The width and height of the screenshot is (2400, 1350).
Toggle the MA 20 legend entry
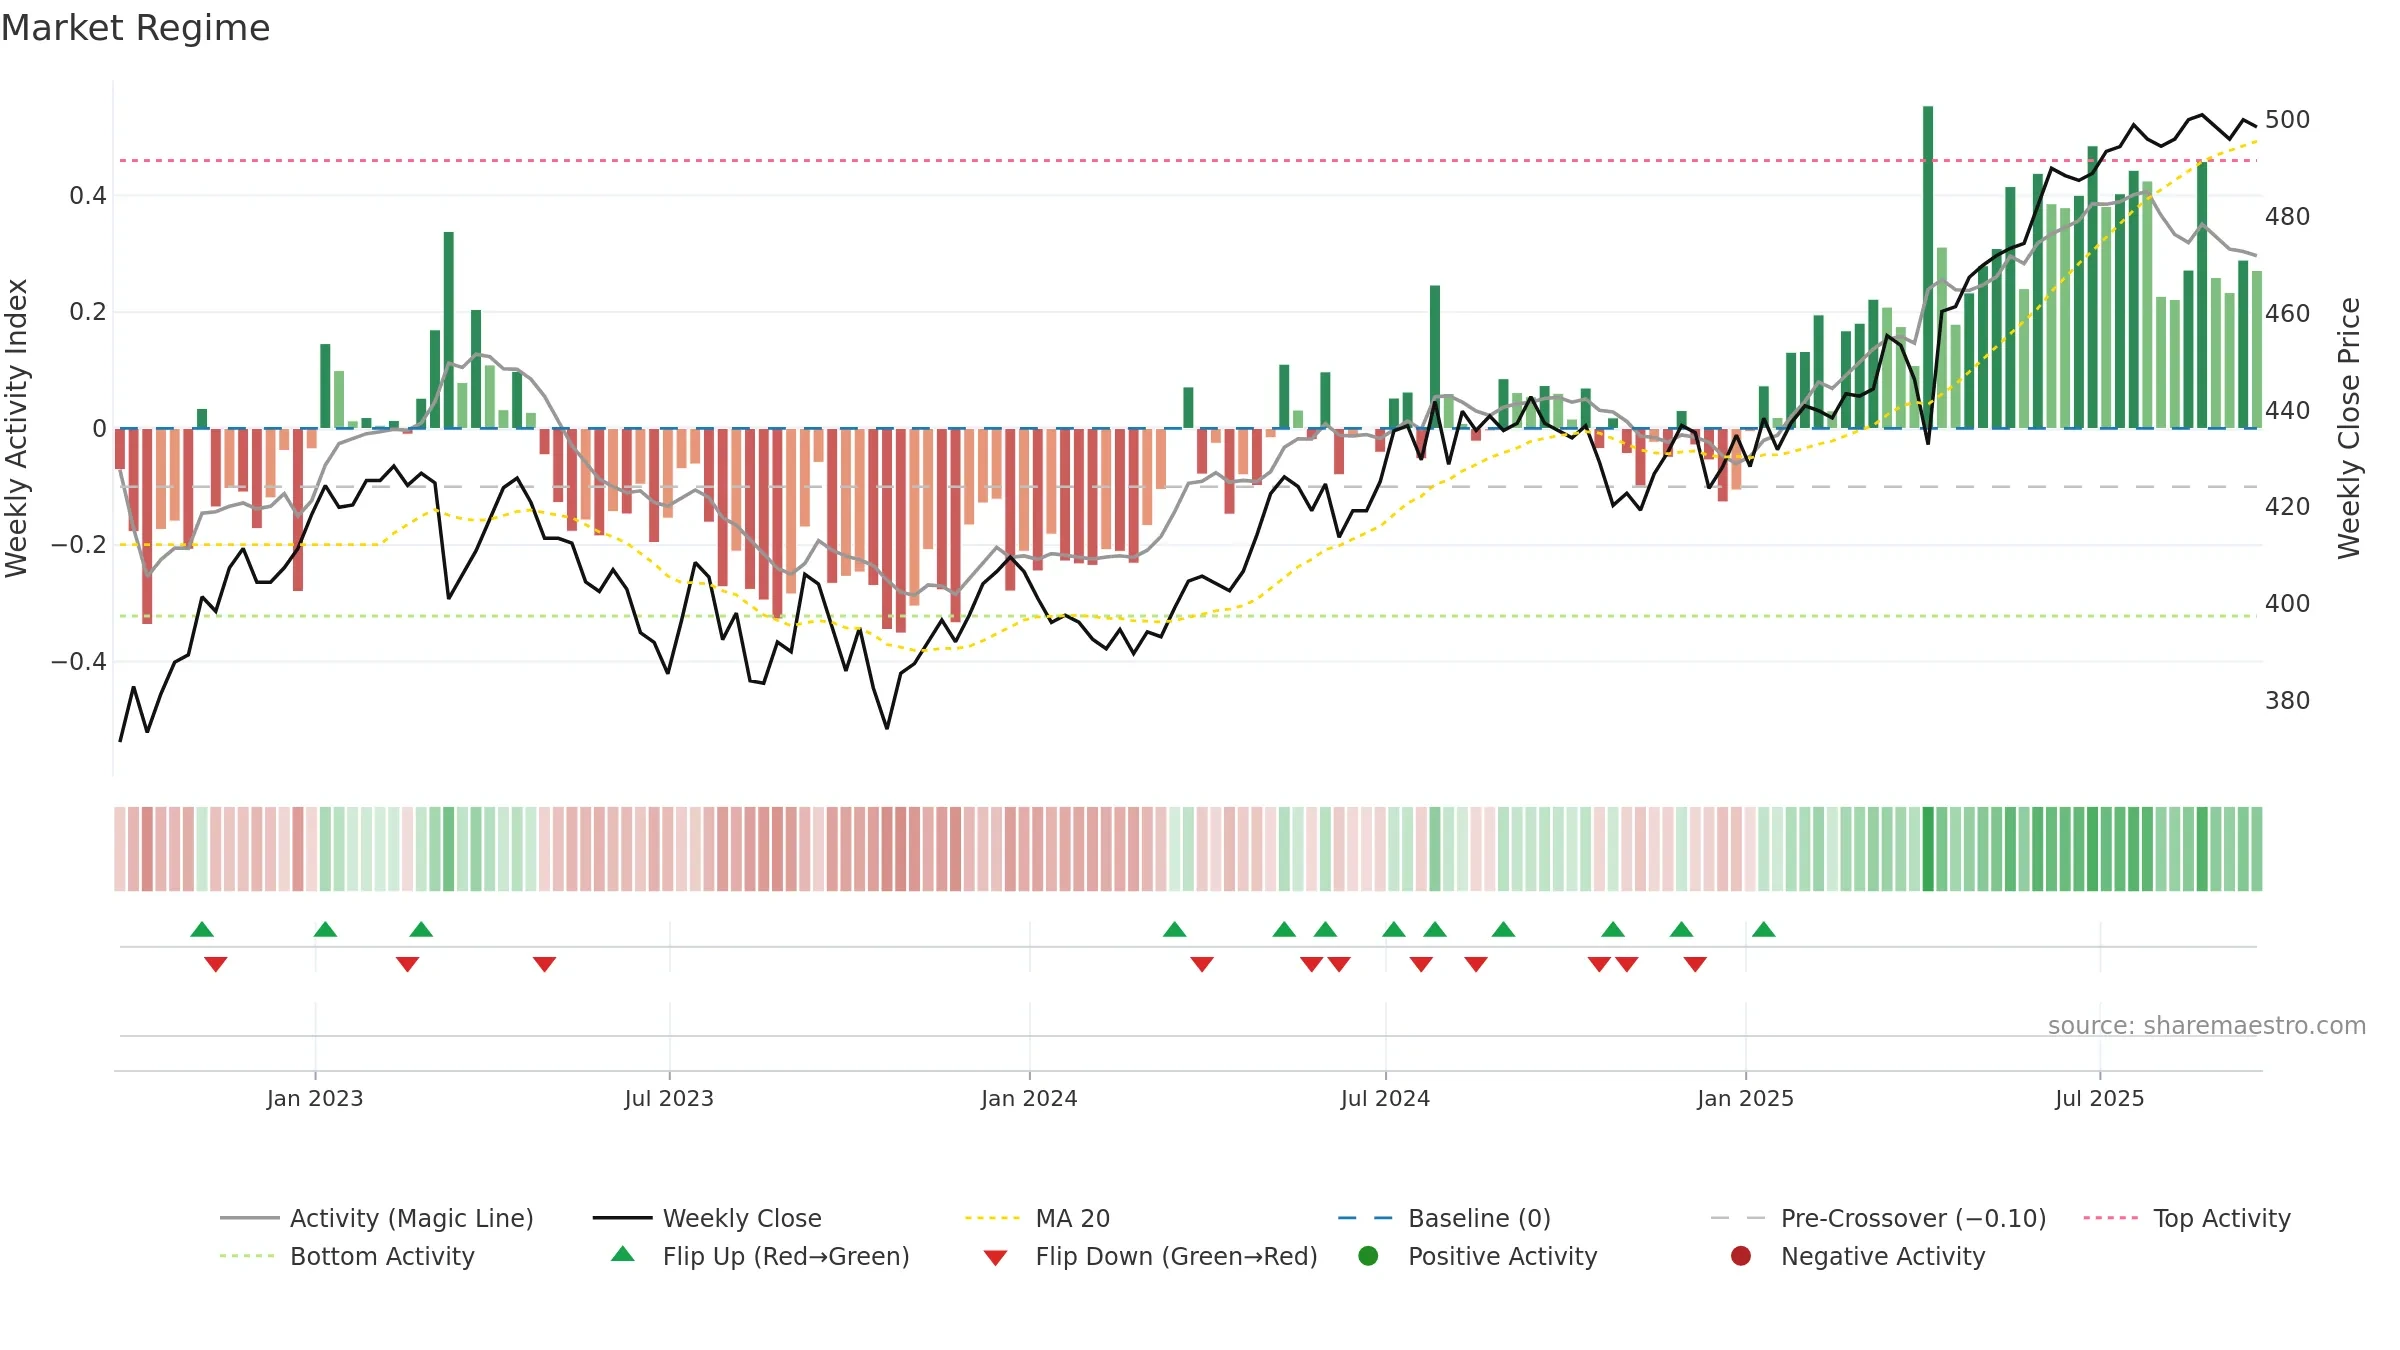[x=1037, y=1218]
